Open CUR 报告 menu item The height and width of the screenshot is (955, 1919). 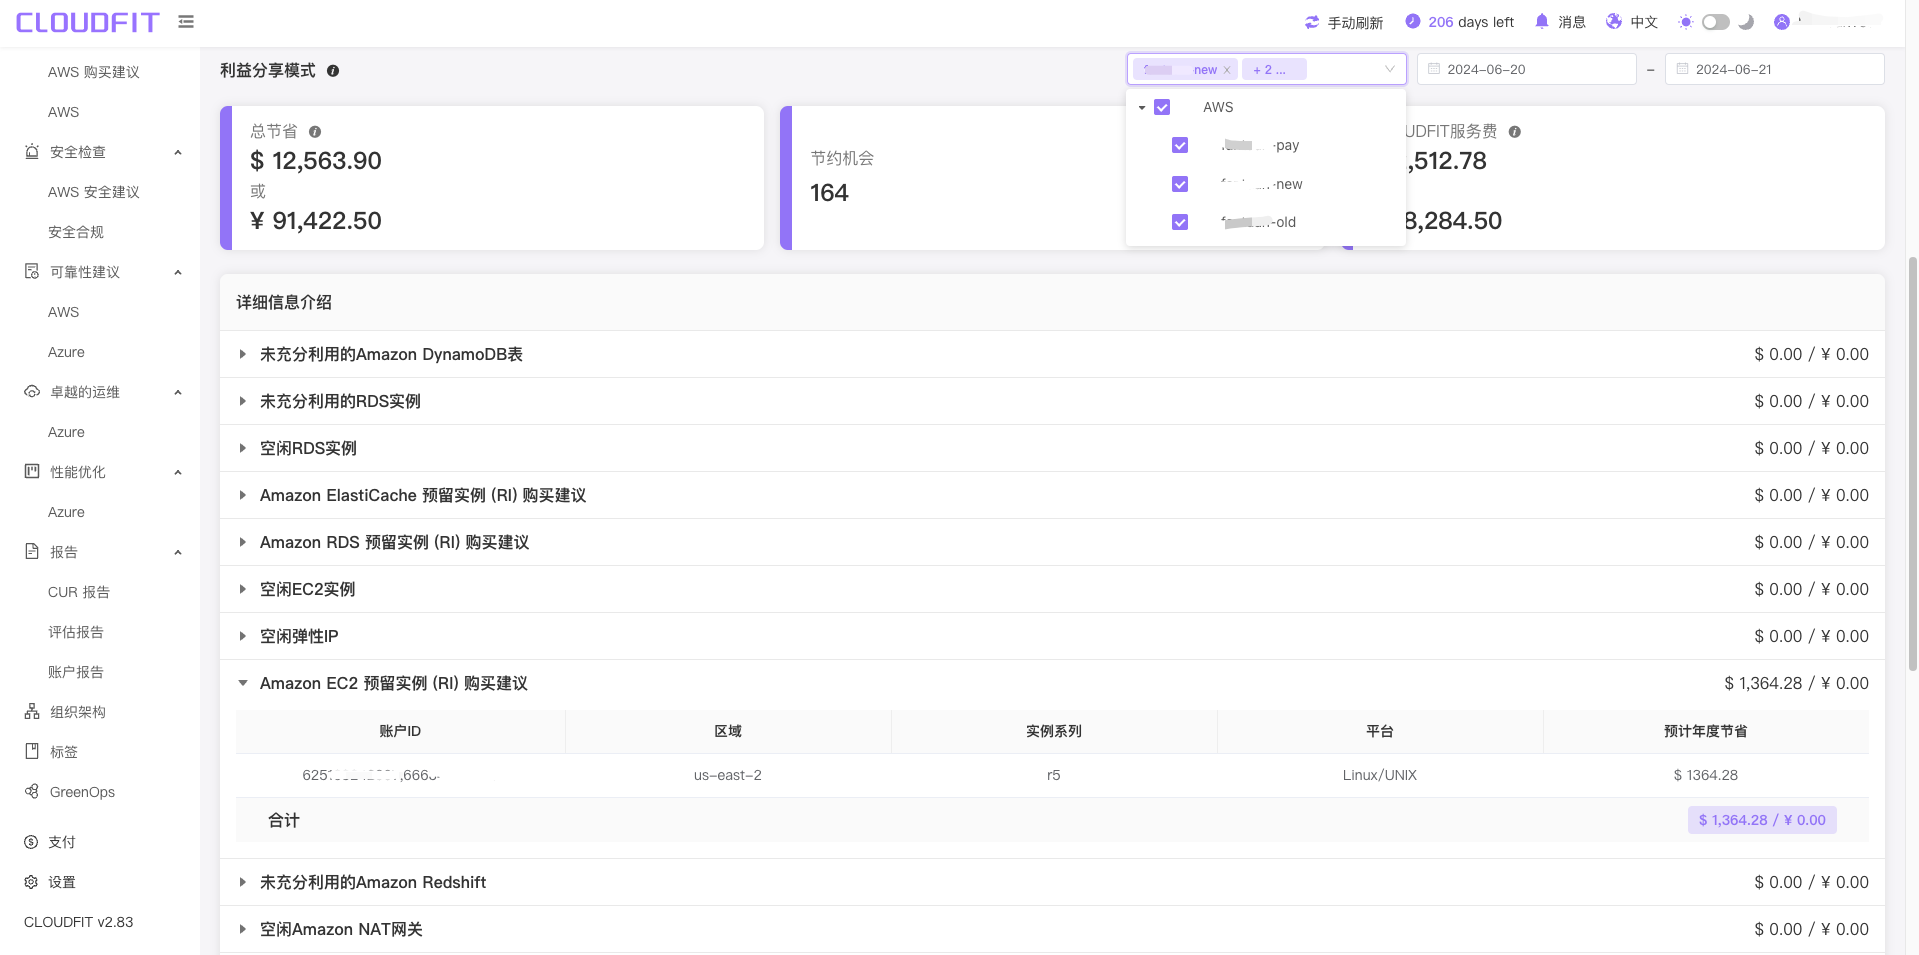(79, 592)
